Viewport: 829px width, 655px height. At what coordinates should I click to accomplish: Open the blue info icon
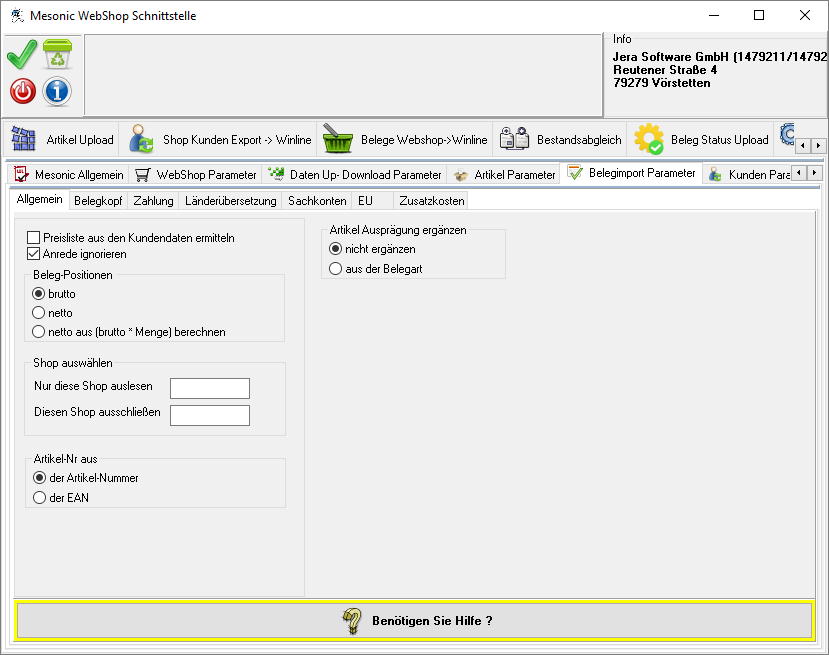[57, 91]
